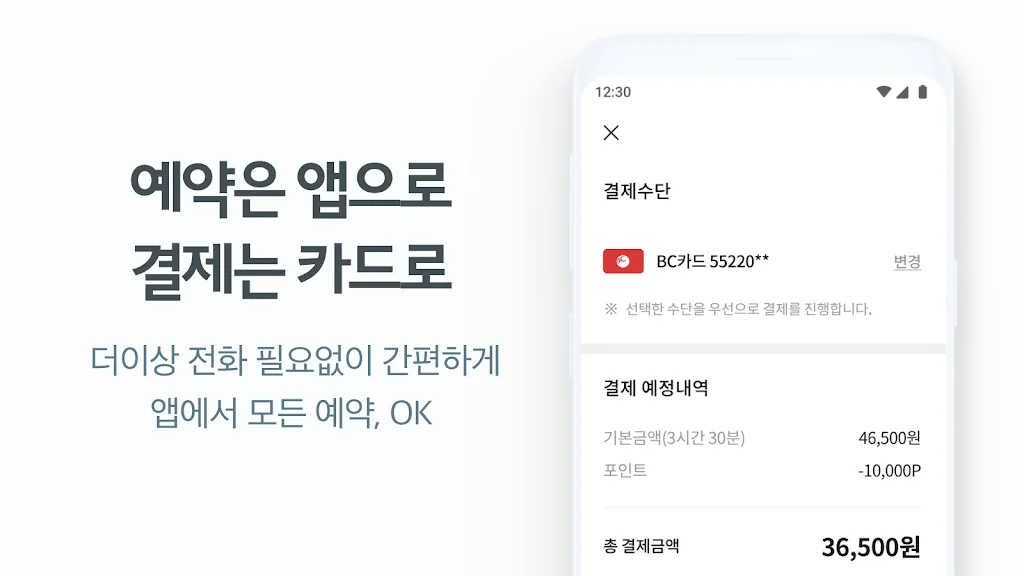Tap the 기본금액(3시간 30분) row label
This screenshot has height=576, width=1024.
(674, 438)
